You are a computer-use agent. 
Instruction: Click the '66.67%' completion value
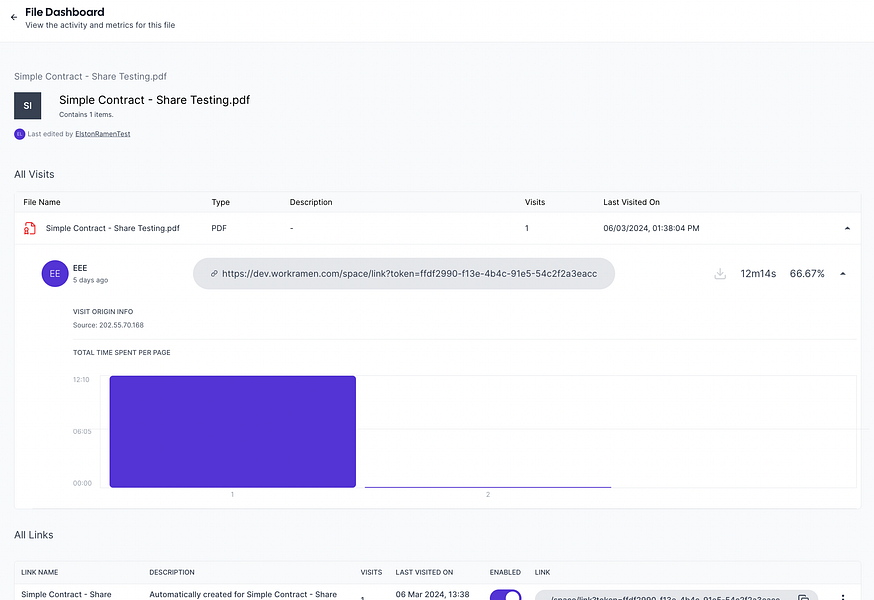coord(807,274)
